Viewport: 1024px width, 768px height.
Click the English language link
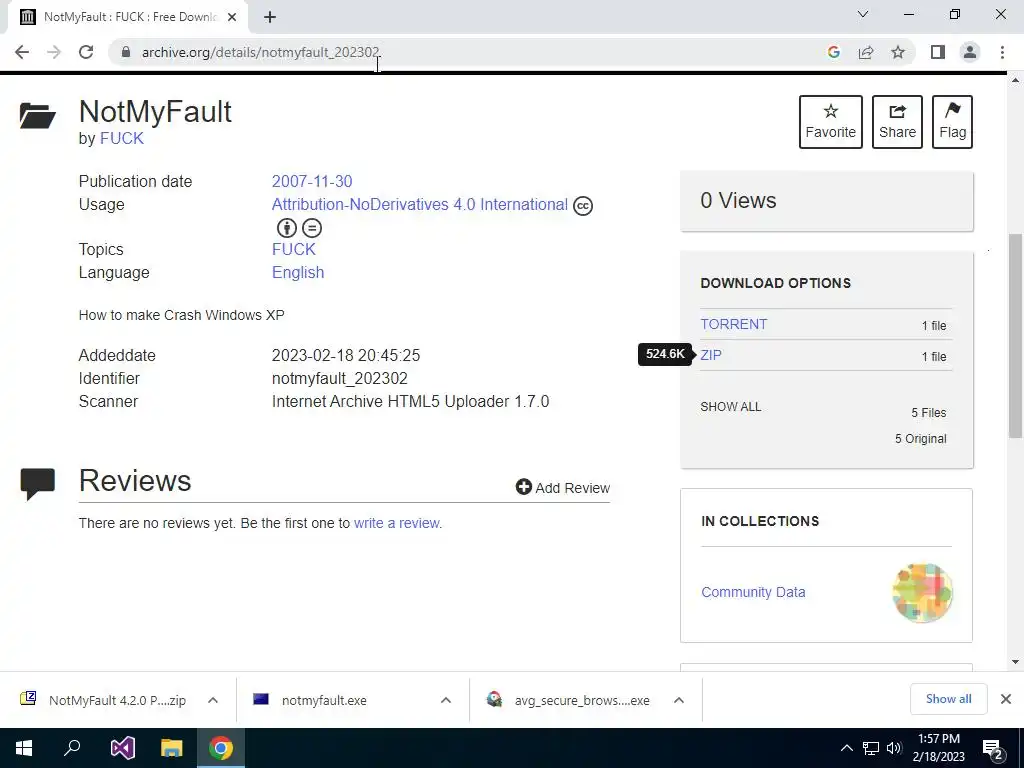(x=298, y=272)
